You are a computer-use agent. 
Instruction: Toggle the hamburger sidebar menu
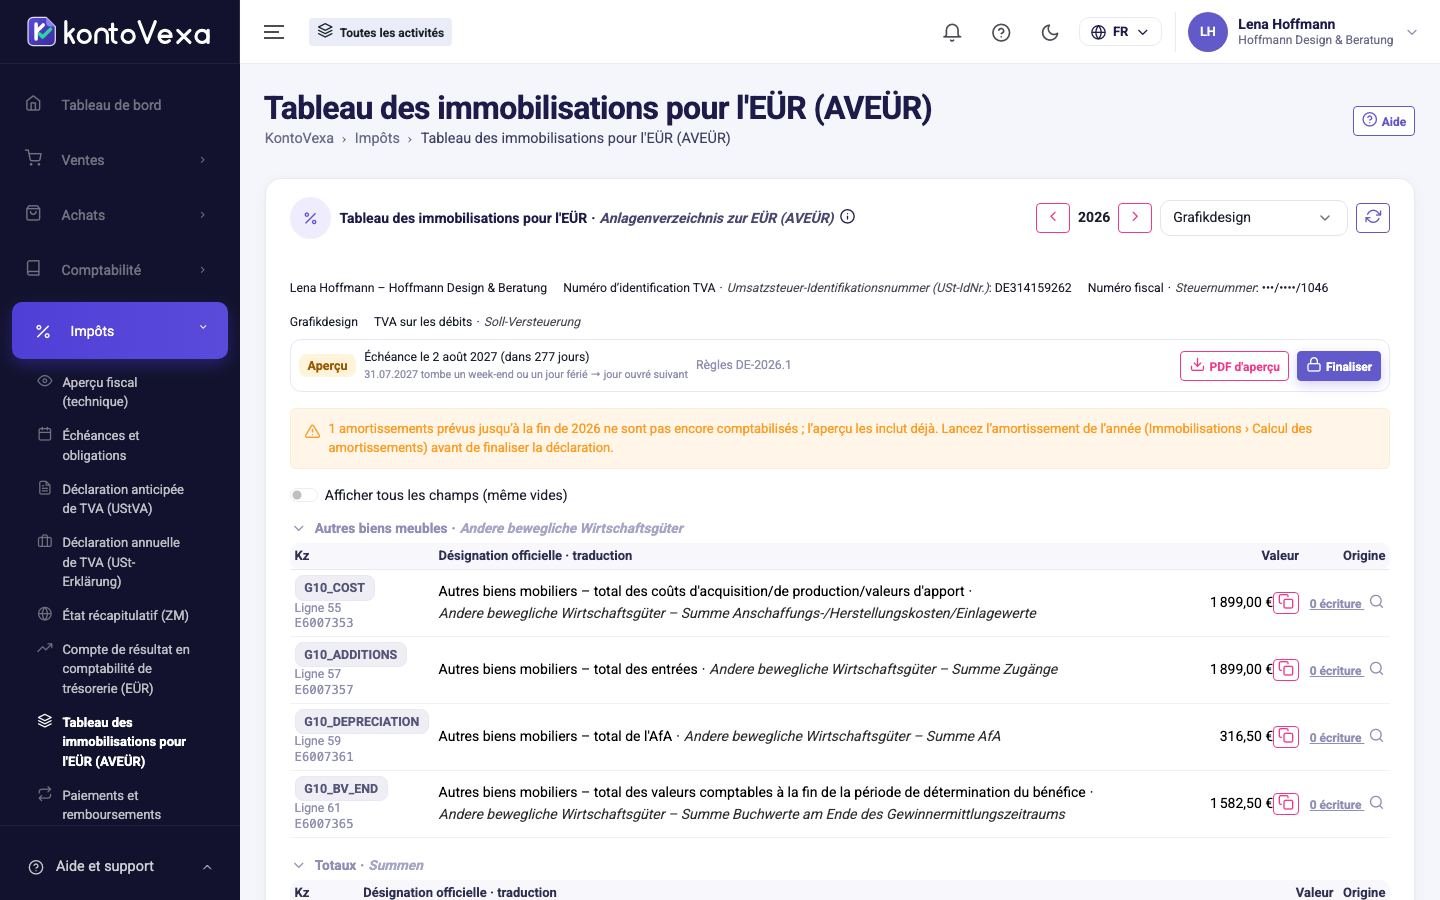pos(274,32)
